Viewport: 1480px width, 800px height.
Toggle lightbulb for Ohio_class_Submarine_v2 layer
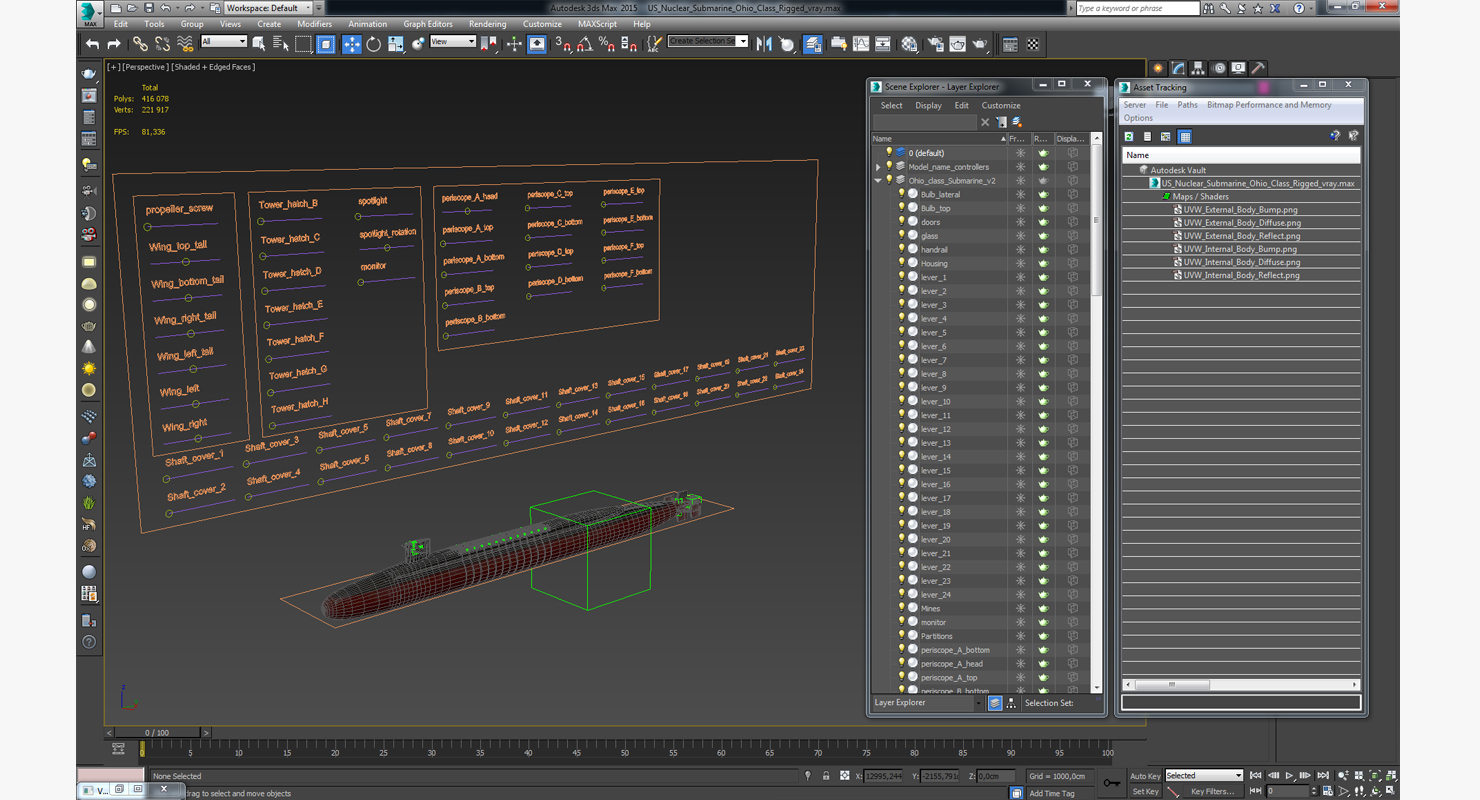[x=888, y=180]
